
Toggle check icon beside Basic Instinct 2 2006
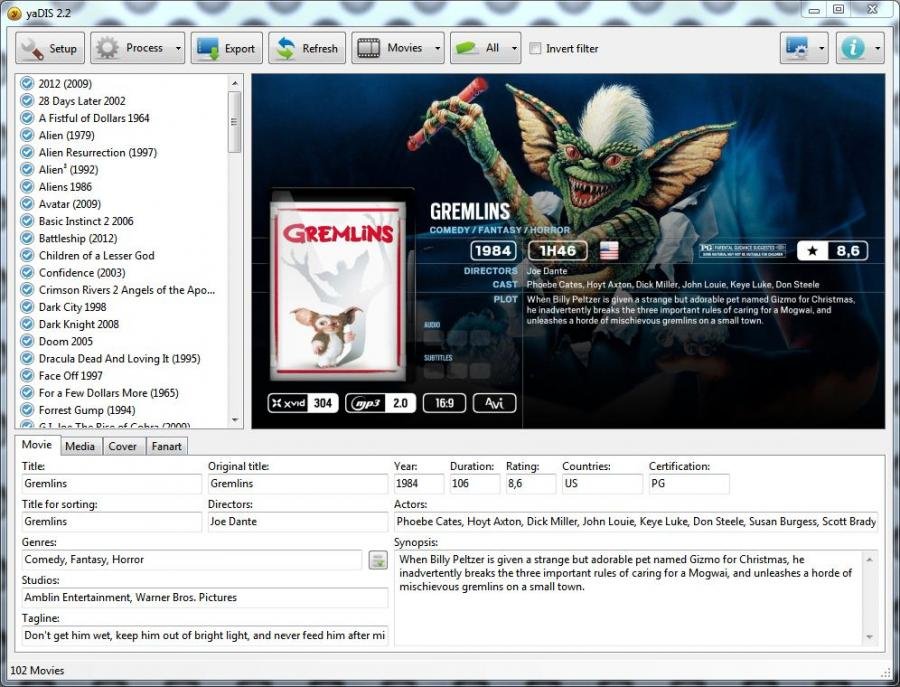27,221
